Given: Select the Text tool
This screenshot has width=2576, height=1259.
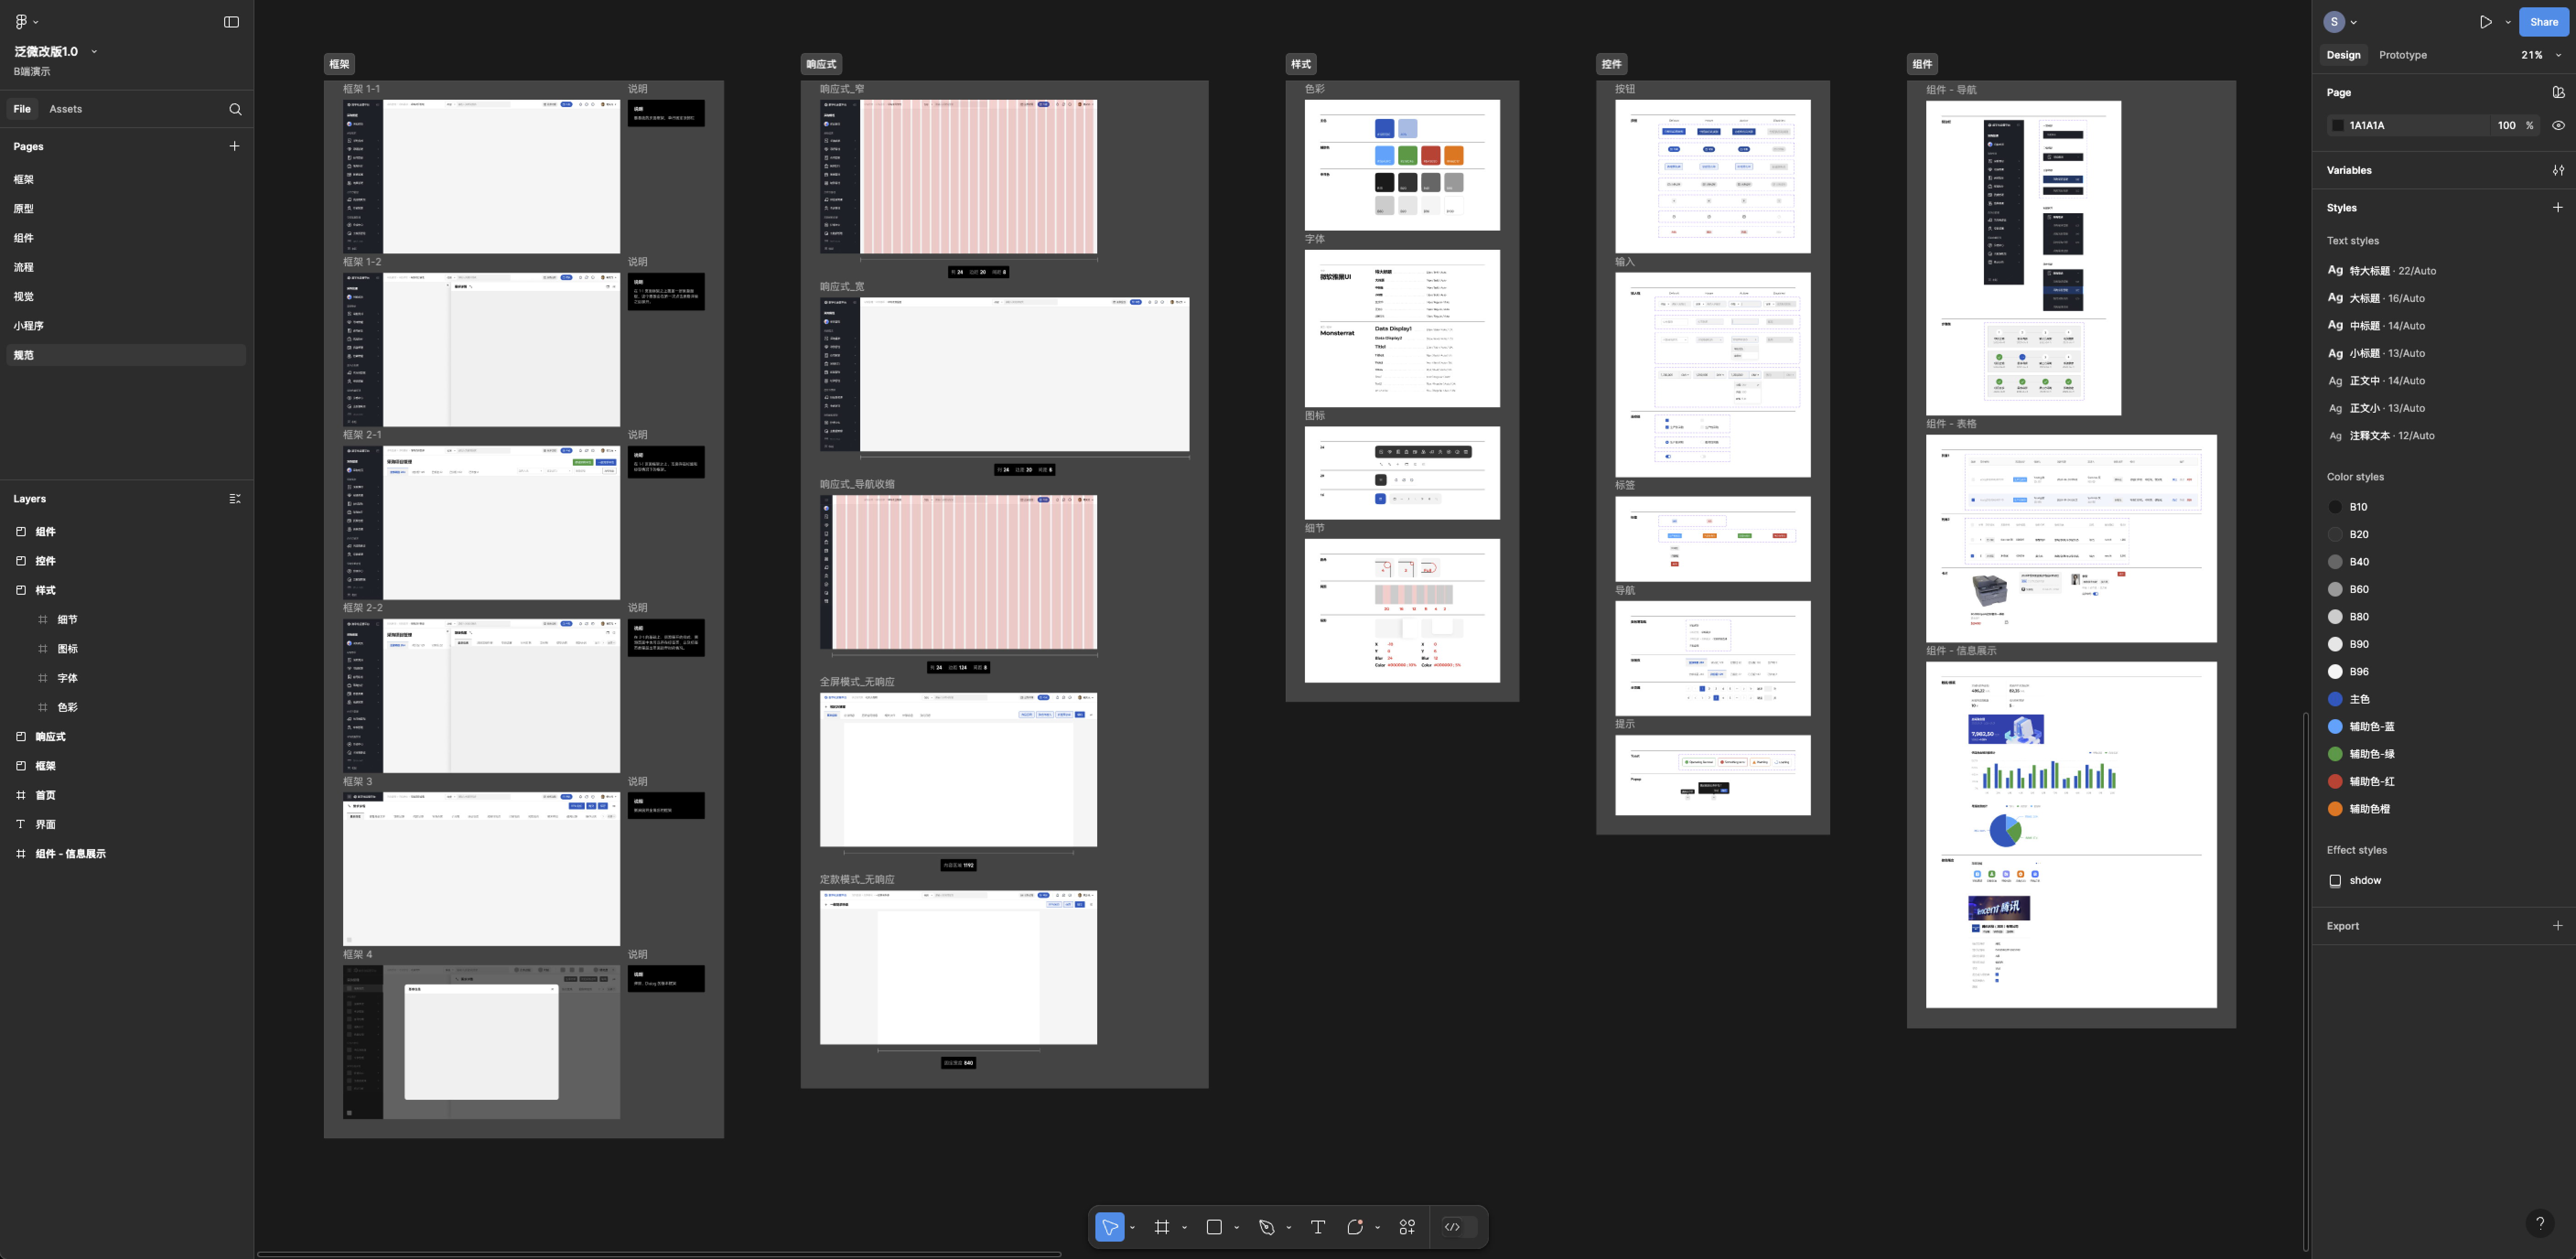Looking at the screenshot, I should tap(1318, 1227).
